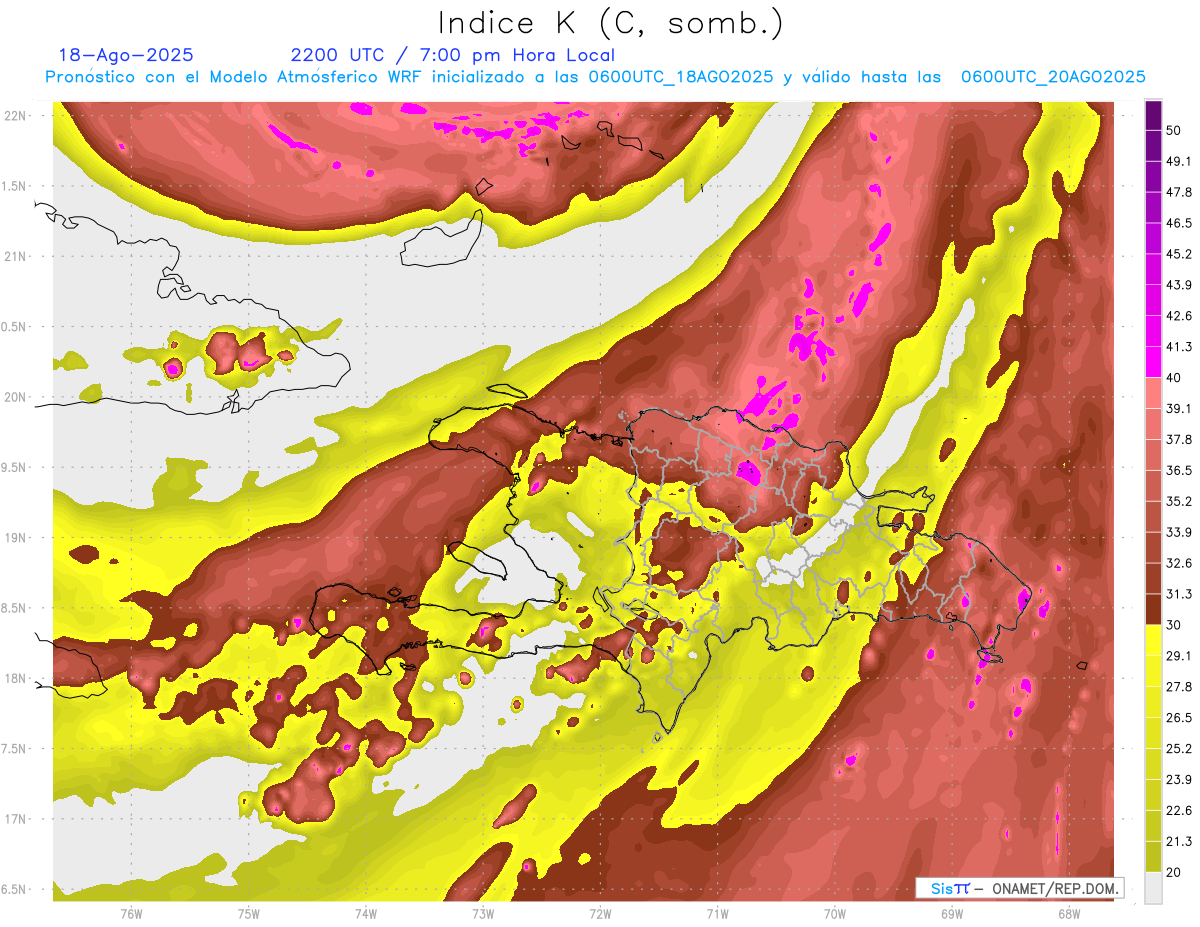Click the colorbar value '37.8'
Image resolution: width=1200 pixels, height=927 pixels.
(x=1179, y=439)
